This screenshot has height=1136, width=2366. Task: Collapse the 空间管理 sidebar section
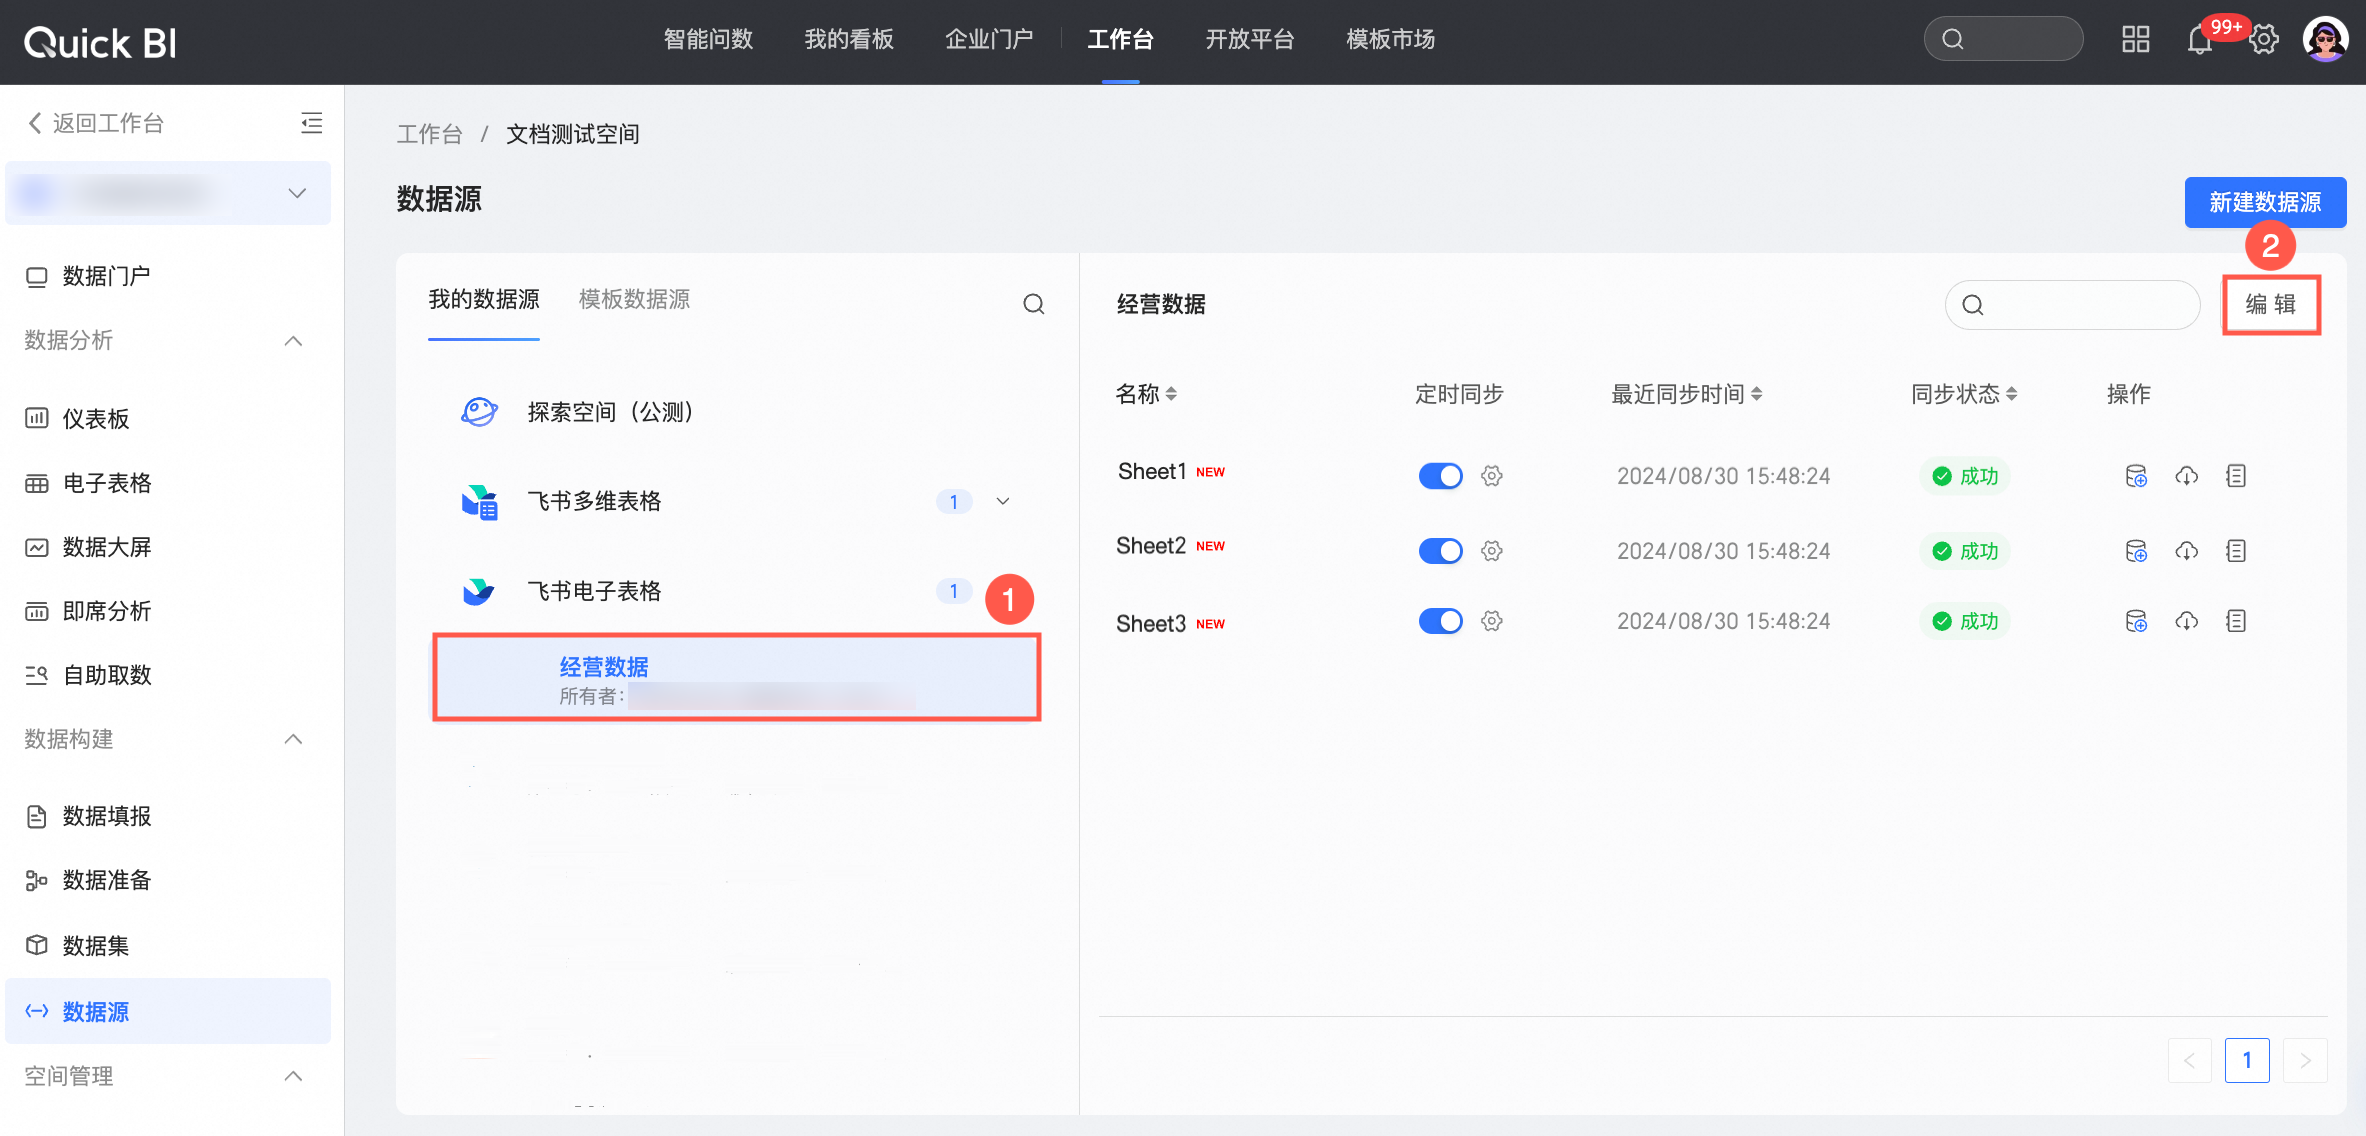pos(293,1076)
